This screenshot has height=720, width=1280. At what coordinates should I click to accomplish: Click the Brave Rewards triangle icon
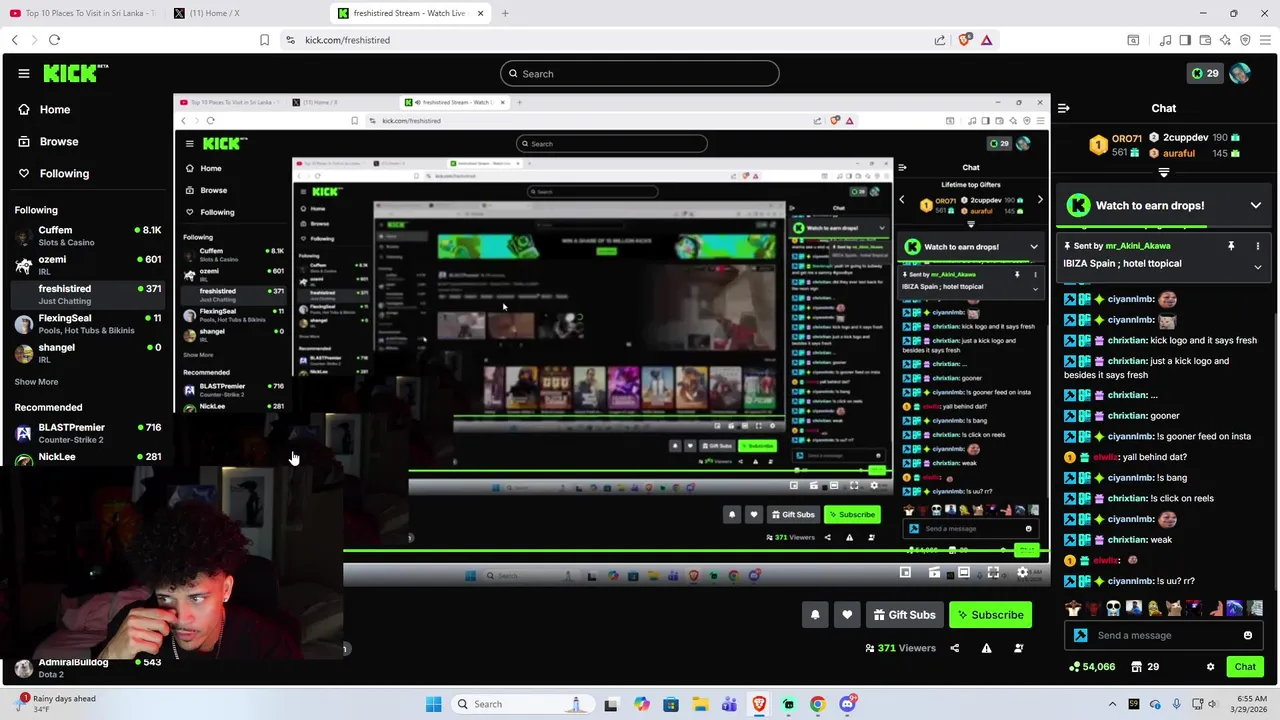click(x=987, y=40)
